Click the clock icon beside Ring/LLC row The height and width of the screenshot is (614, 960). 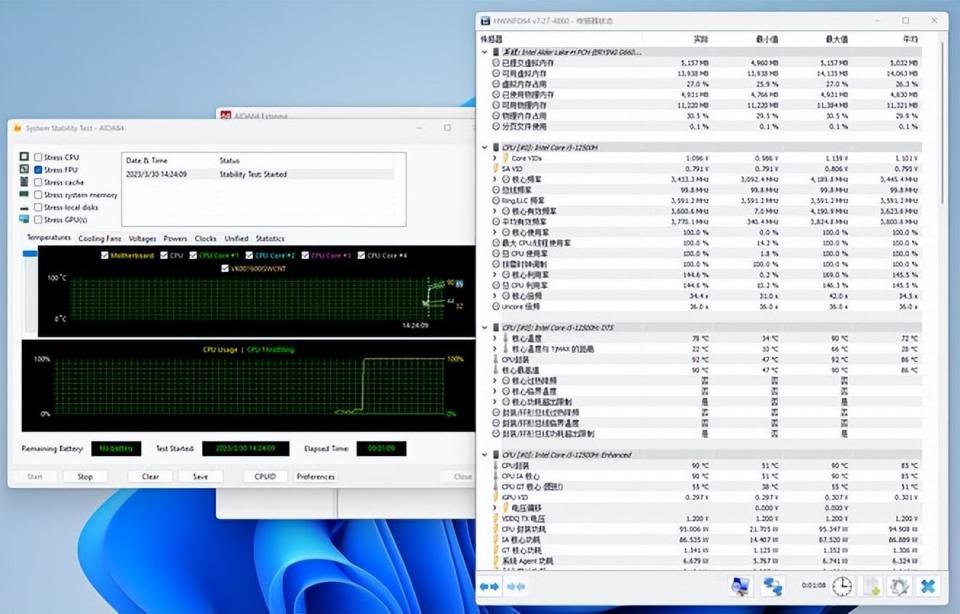(496, 200)
